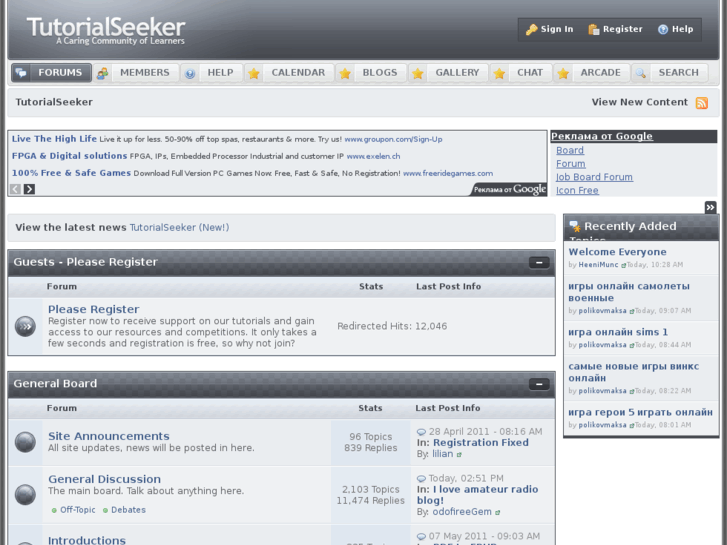Collapse the General Board category

point(539,384)
